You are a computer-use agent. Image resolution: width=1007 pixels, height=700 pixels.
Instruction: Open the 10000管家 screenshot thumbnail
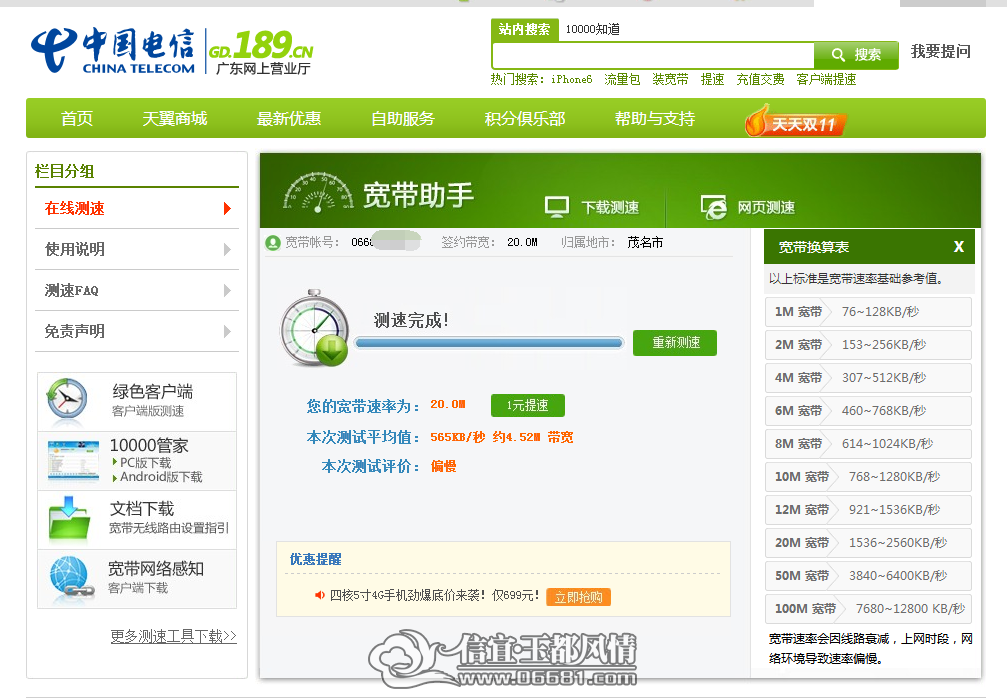[x=73, y=461]
